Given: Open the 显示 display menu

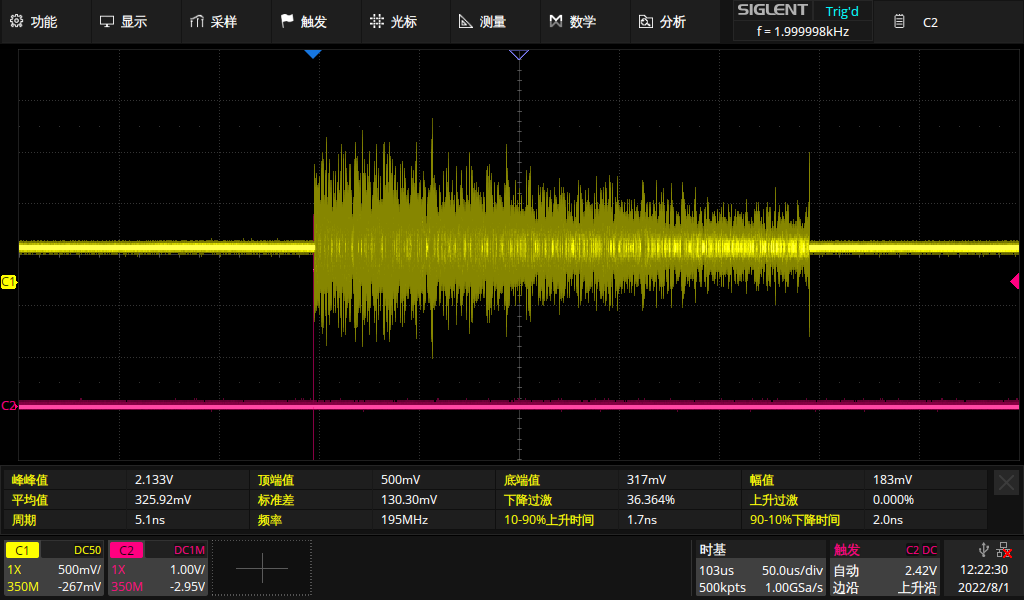Looking at the screenshot, I should pyautogui.click(x=123, y=21).
